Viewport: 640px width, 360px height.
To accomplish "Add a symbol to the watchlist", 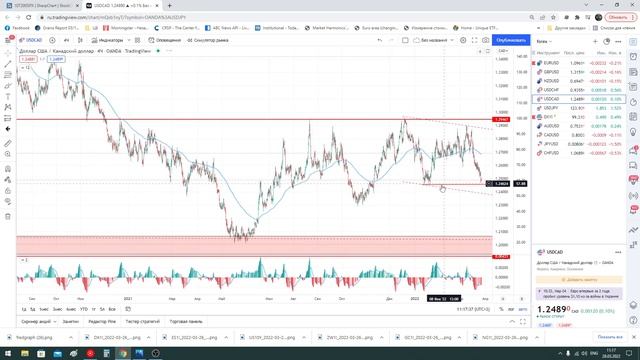I will click(595, 42).
